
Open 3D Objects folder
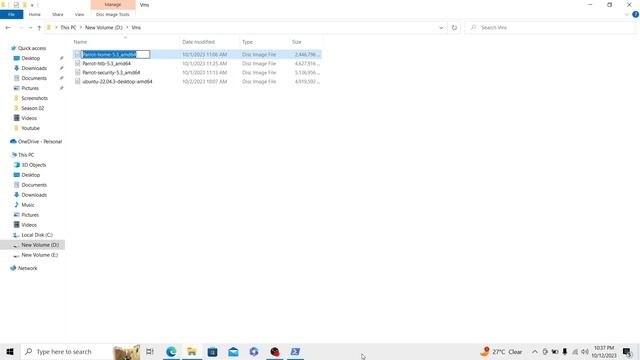[33, 165]
